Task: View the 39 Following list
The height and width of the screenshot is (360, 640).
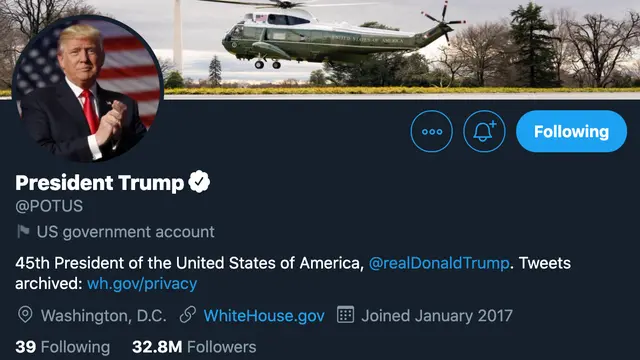Action: (62, 347)
